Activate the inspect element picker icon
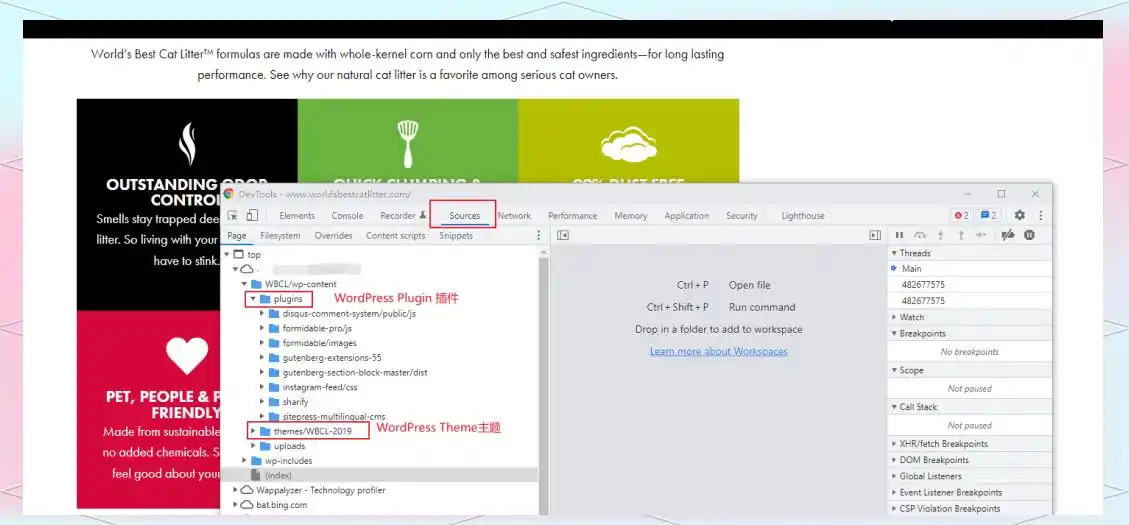This screenshot has width=1129, height=525. click(233, 215)
